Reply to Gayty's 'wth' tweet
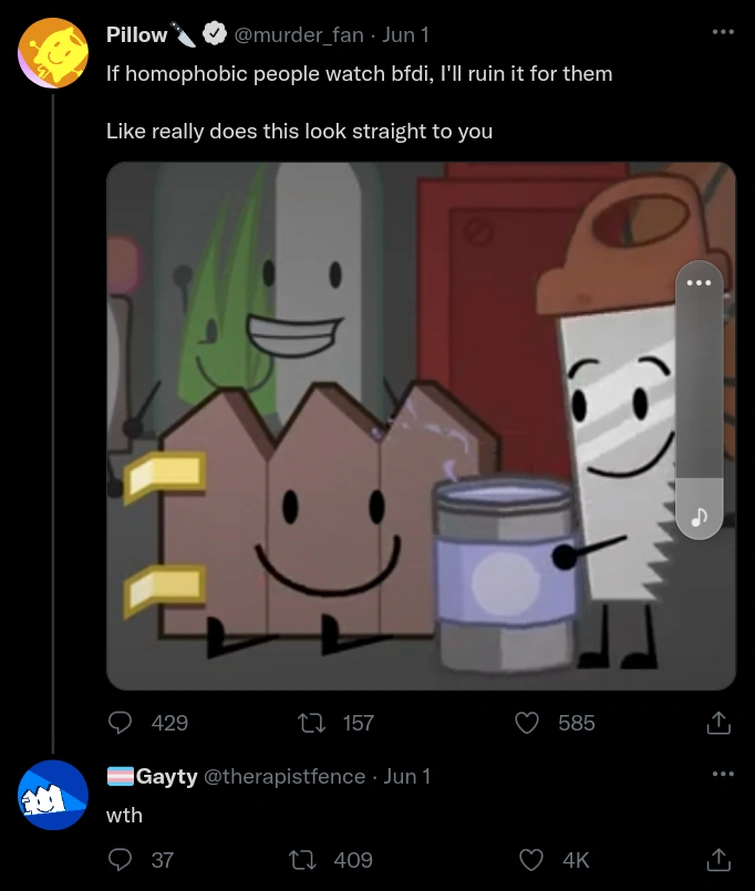This screenshot has width=755, height=891. 121,859
